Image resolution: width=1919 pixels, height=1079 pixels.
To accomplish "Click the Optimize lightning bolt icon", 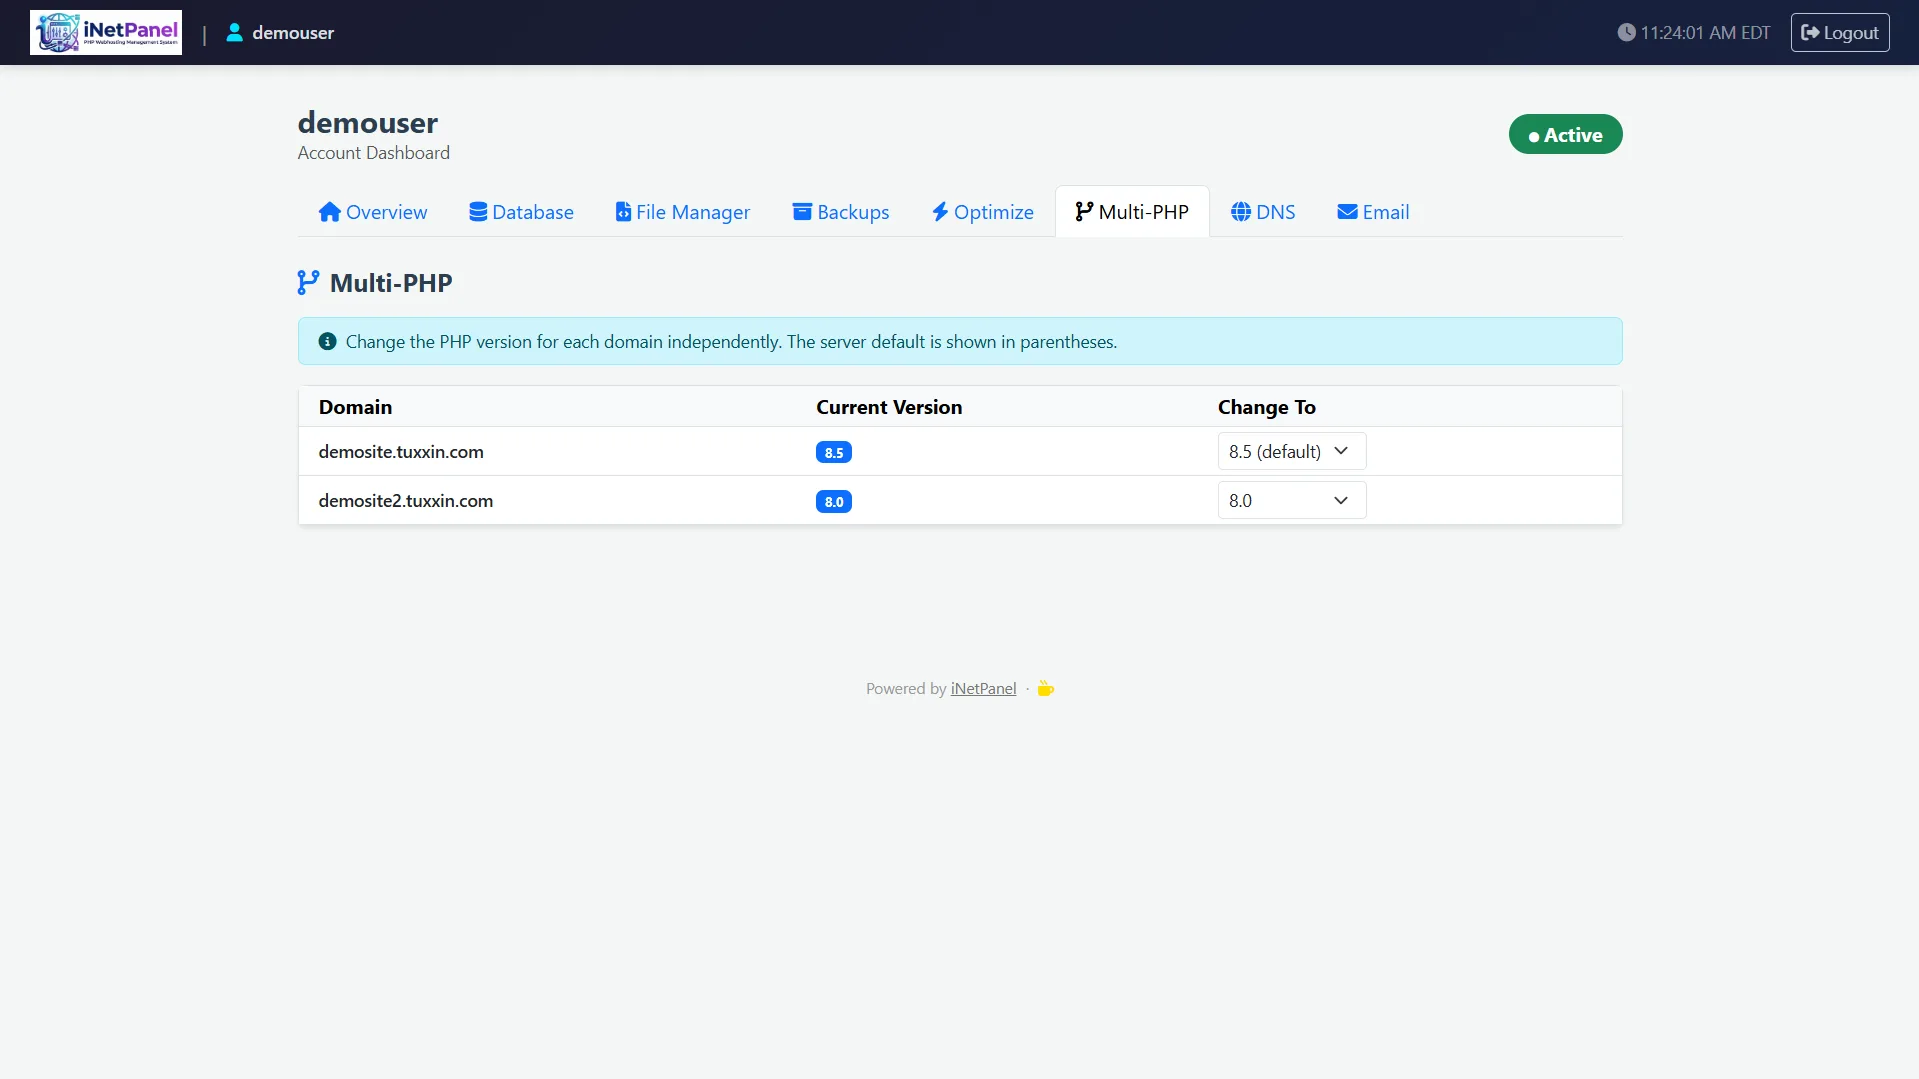I will click(940, 211).
